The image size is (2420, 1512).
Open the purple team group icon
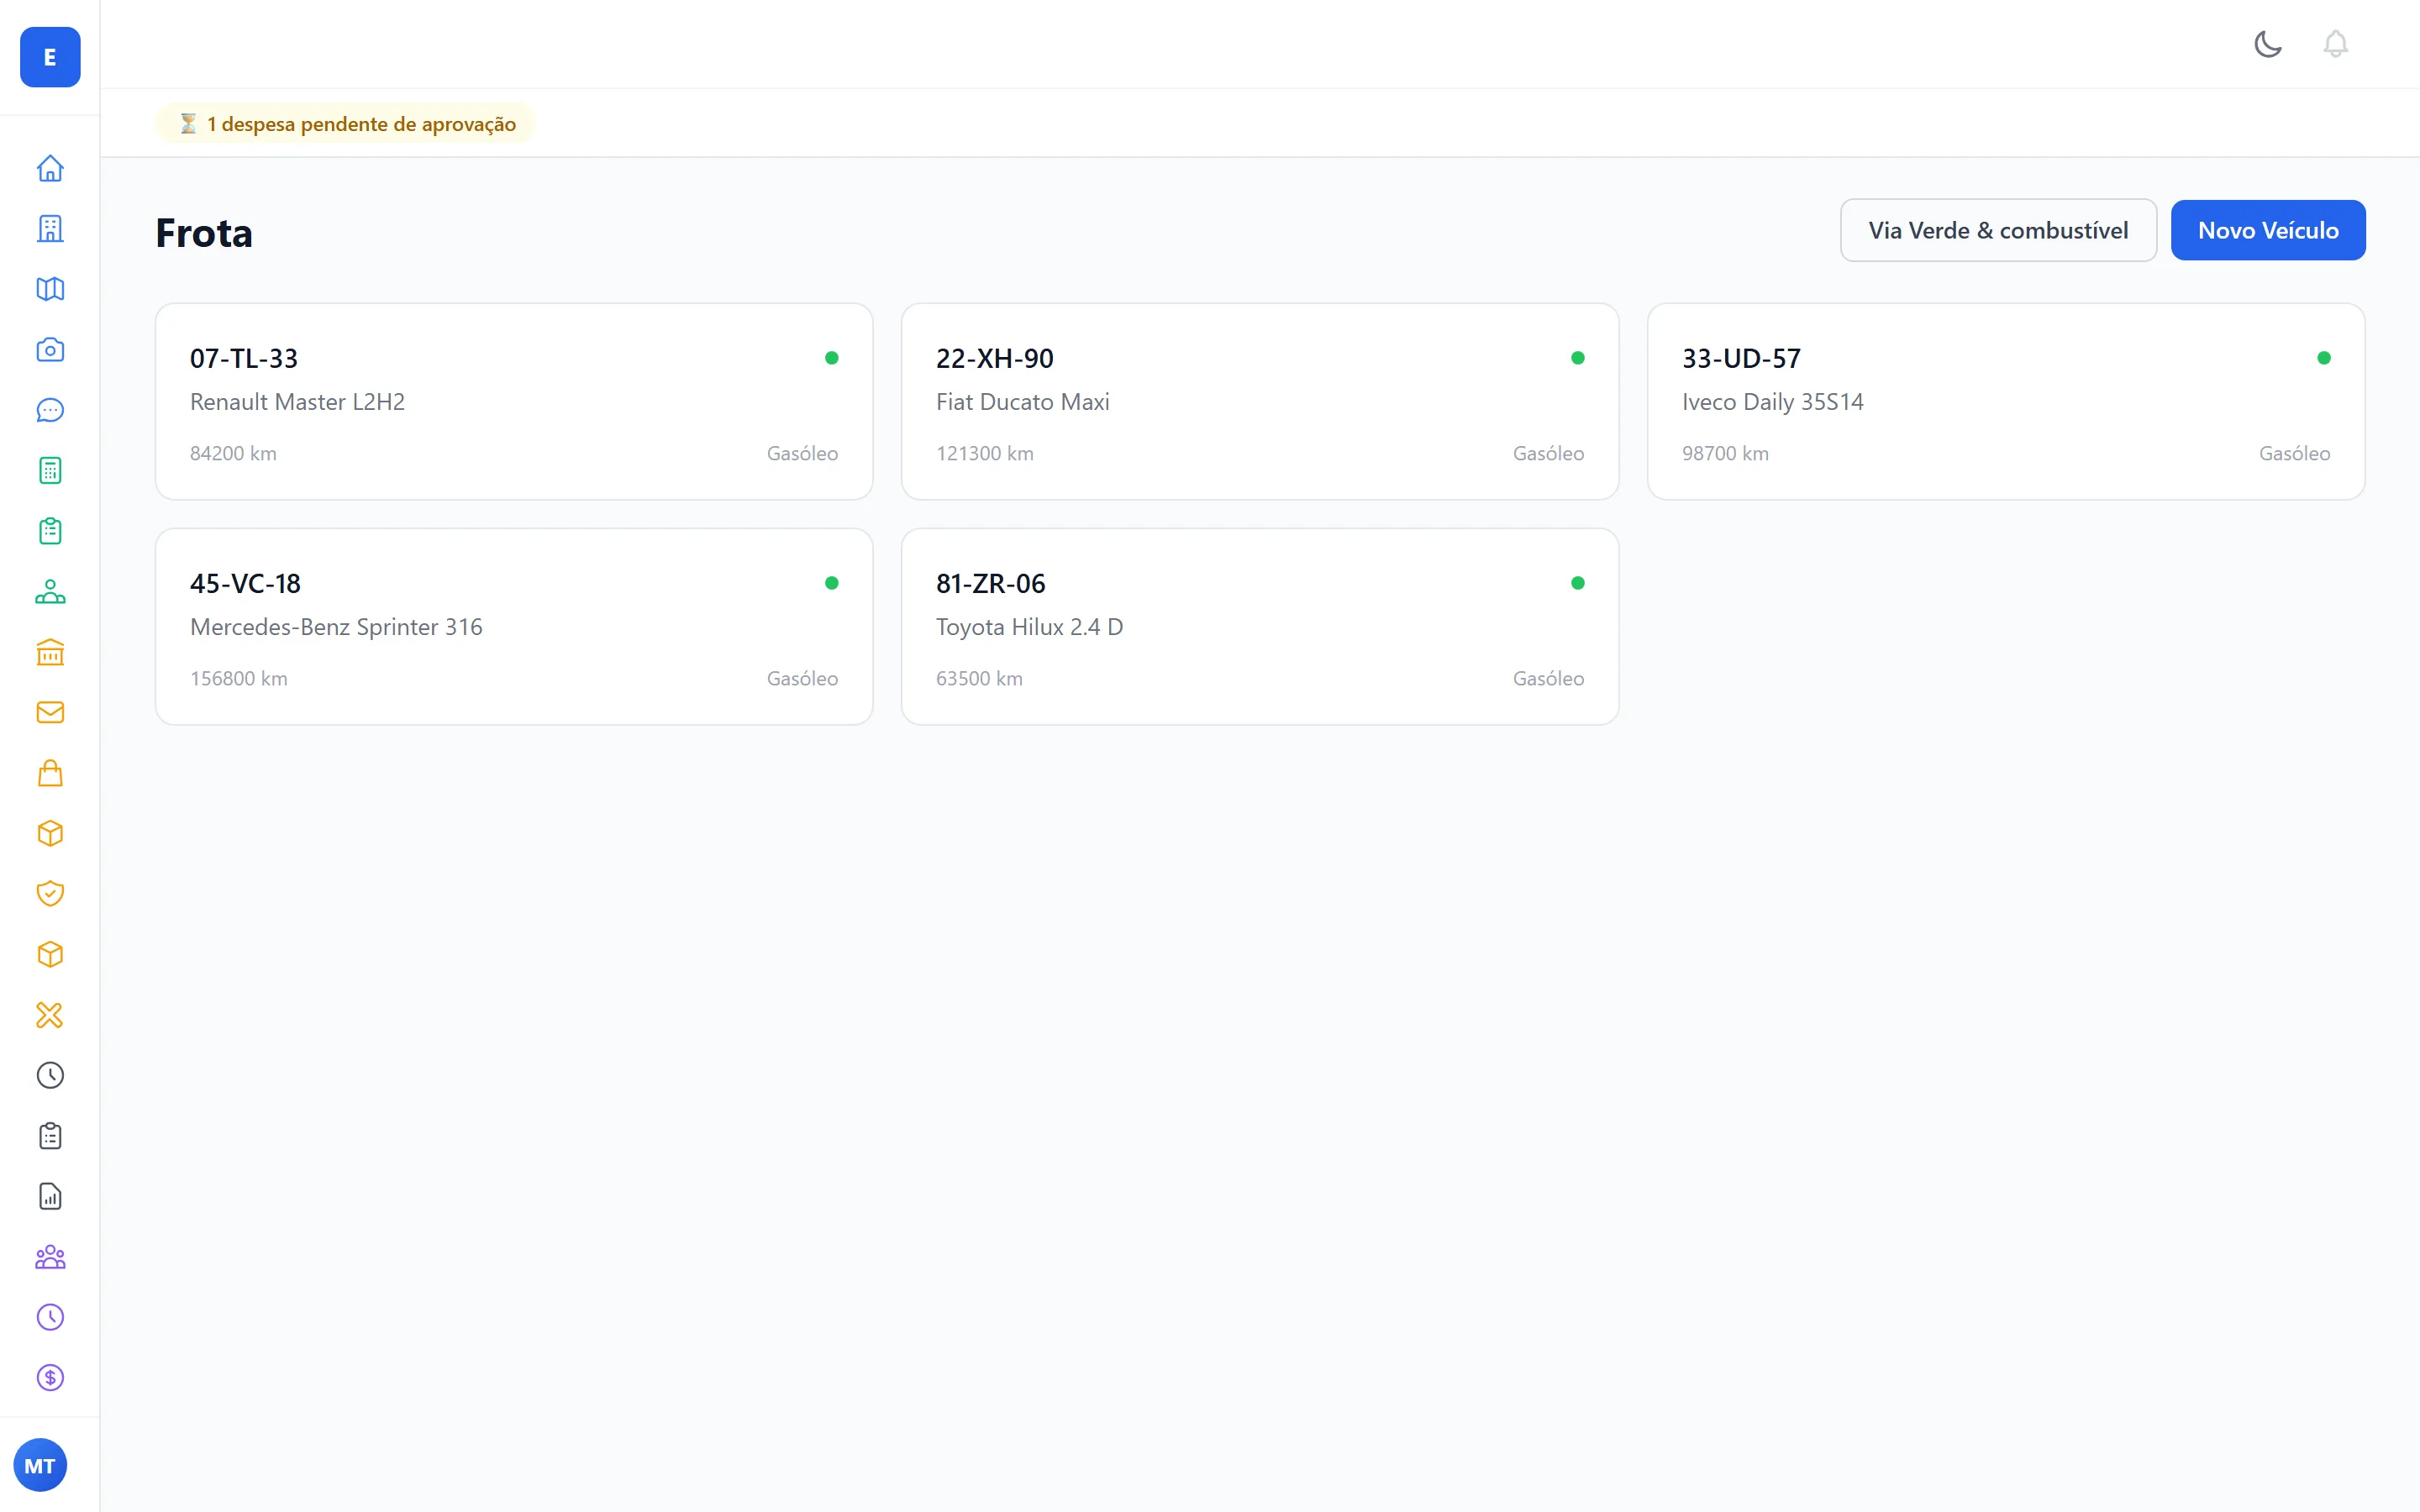coord(50,1257)
